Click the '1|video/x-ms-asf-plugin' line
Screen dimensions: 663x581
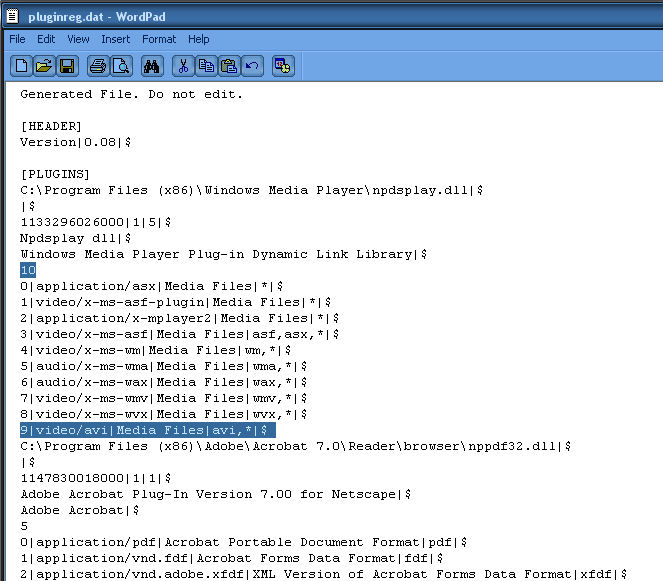tap(175, 302)
